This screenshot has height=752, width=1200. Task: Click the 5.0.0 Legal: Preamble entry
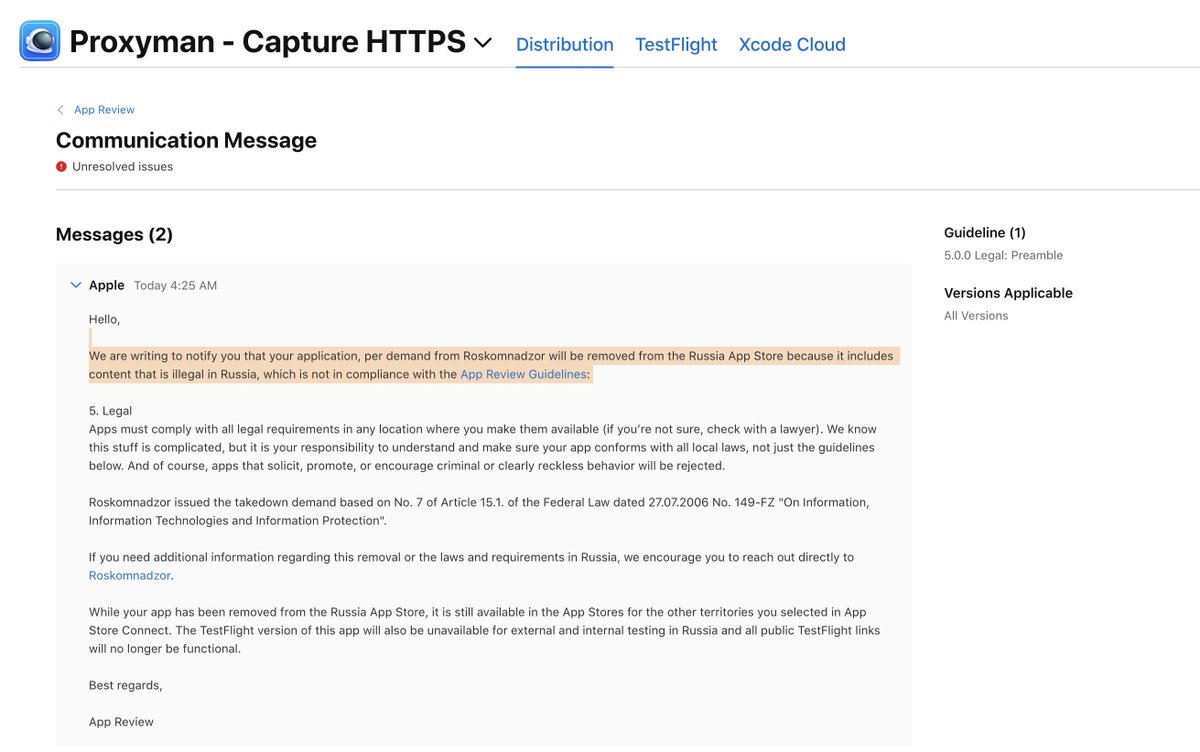click(x=1003, y=255)
